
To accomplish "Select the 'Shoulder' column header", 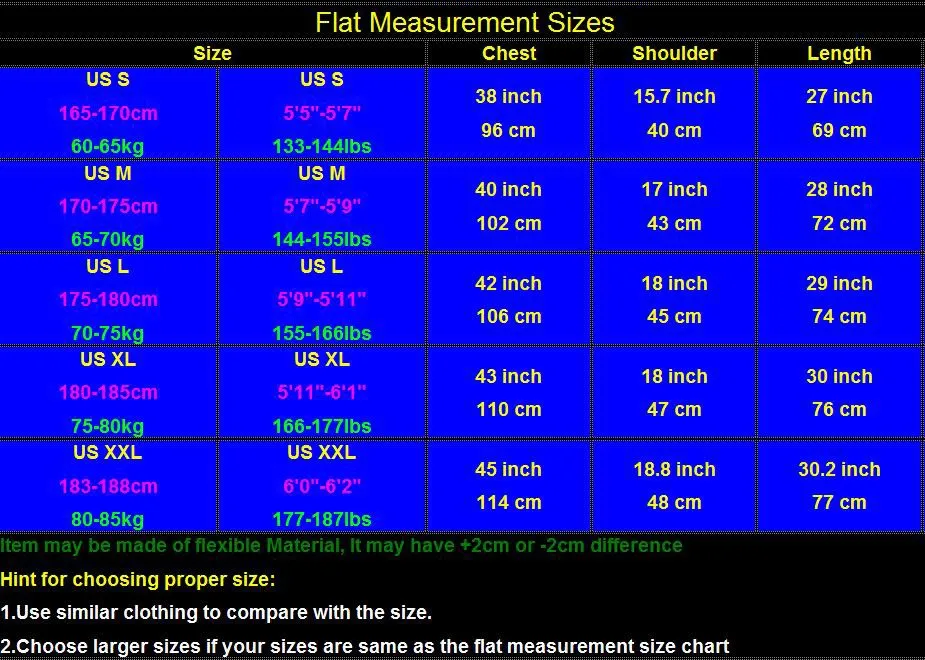I will click(x=674, y=53).
